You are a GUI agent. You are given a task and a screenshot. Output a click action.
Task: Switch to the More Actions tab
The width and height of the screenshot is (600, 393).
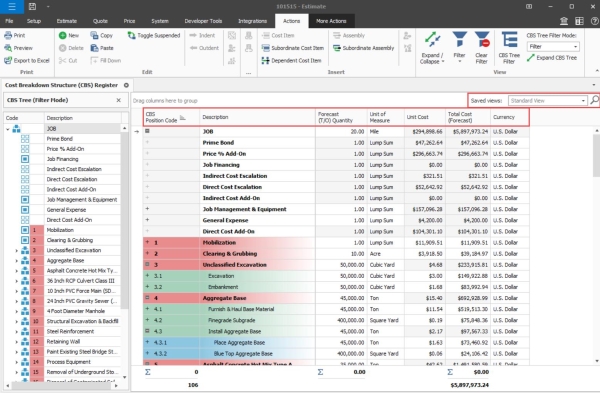[x=331, y=21]
